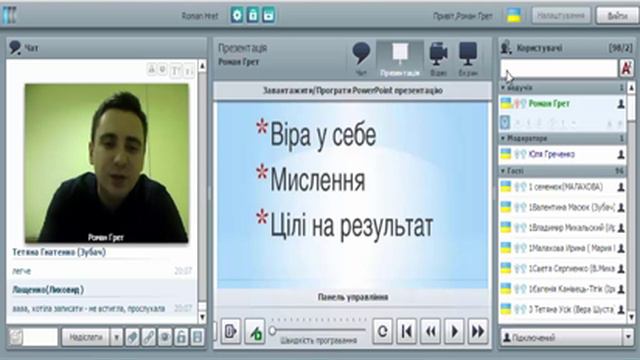Switch to the Презентація tab
640x360 pixels.
(x=400, y=59)
